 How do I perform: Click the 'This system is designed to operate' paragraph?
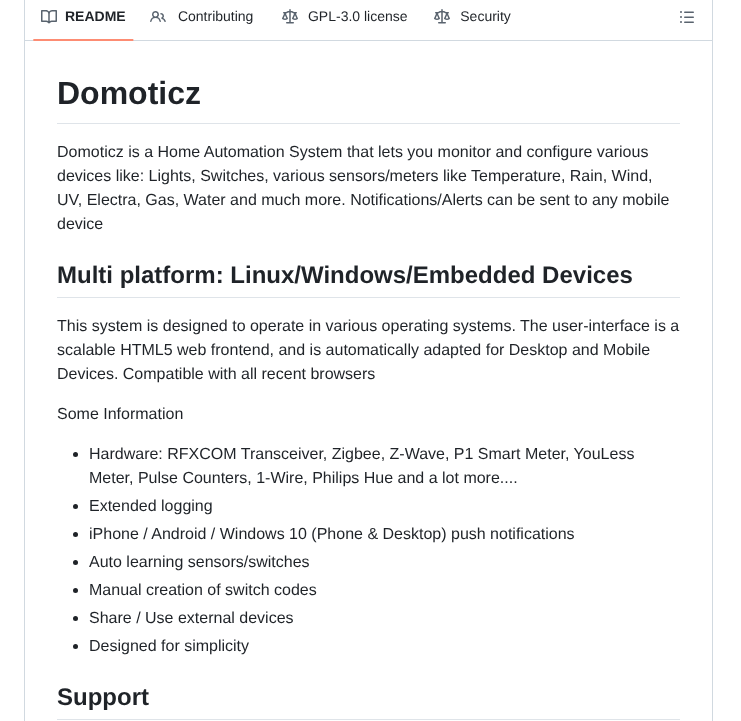tap(368, 350)
